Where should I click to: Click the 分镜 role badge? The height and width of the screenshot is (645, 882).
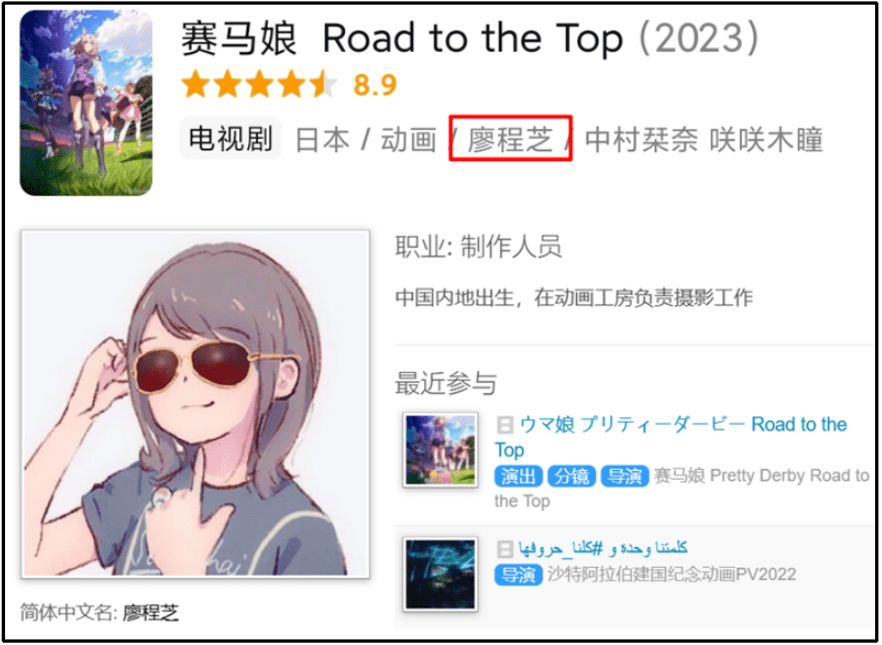(572, 476)
